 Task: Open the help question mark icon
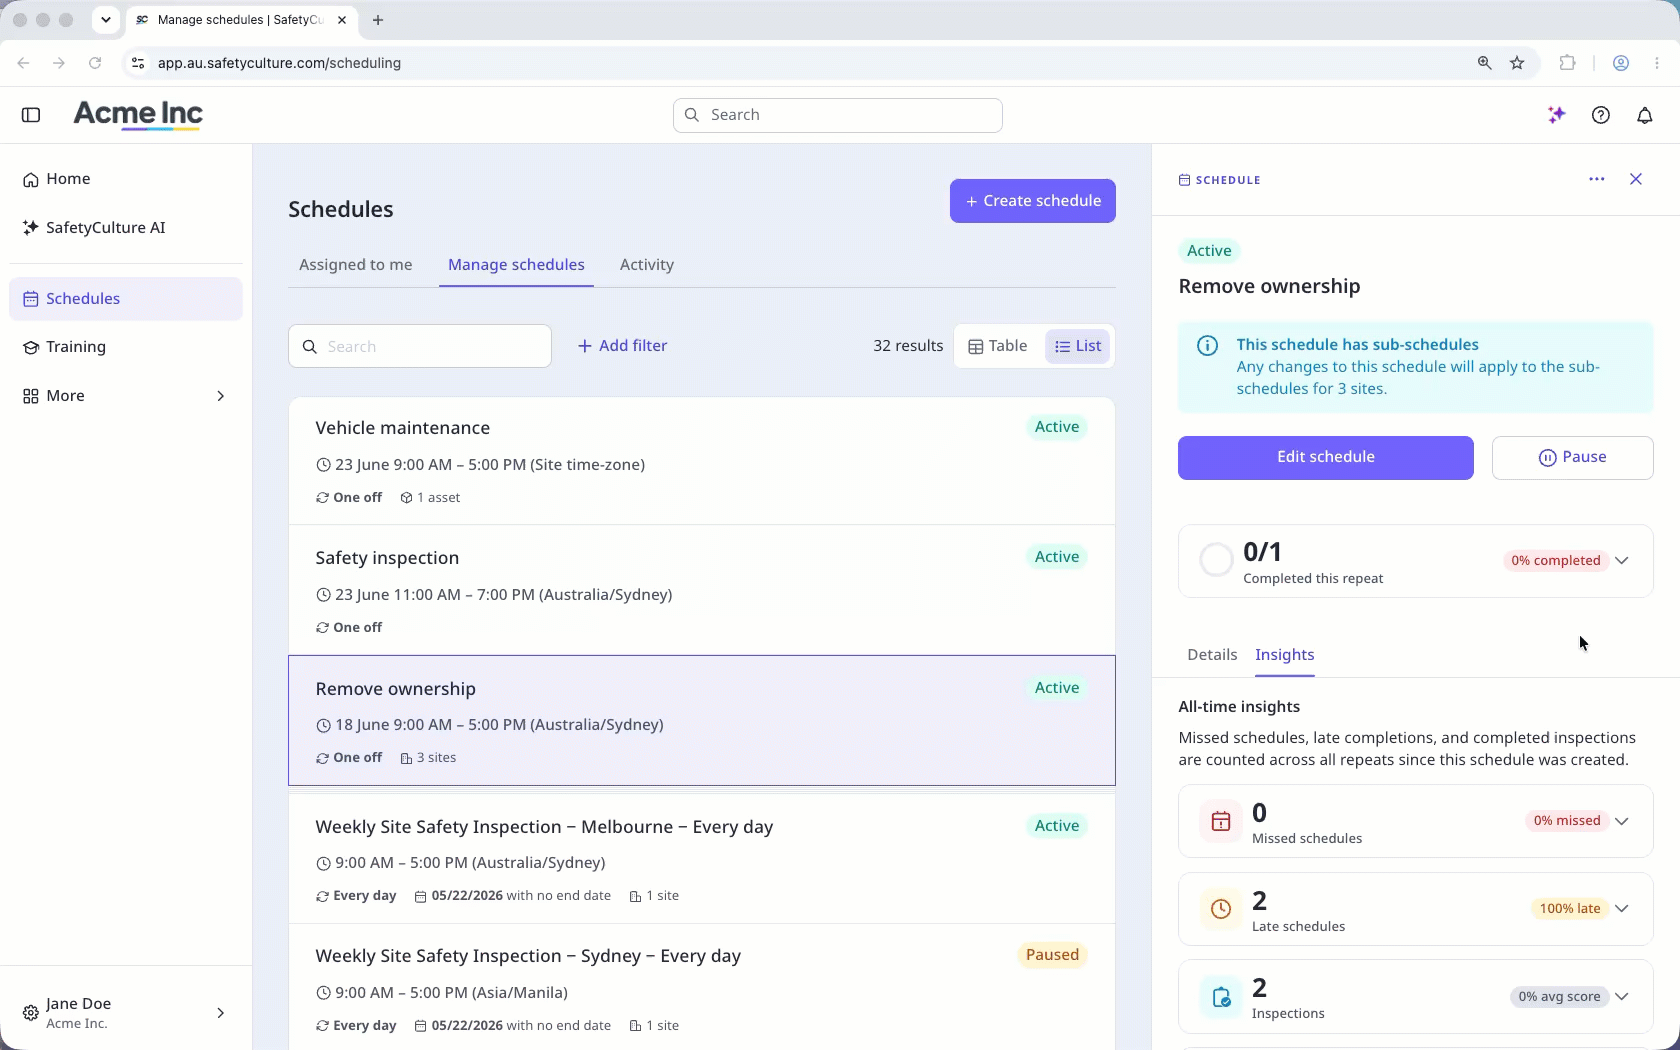(1601, 115)
